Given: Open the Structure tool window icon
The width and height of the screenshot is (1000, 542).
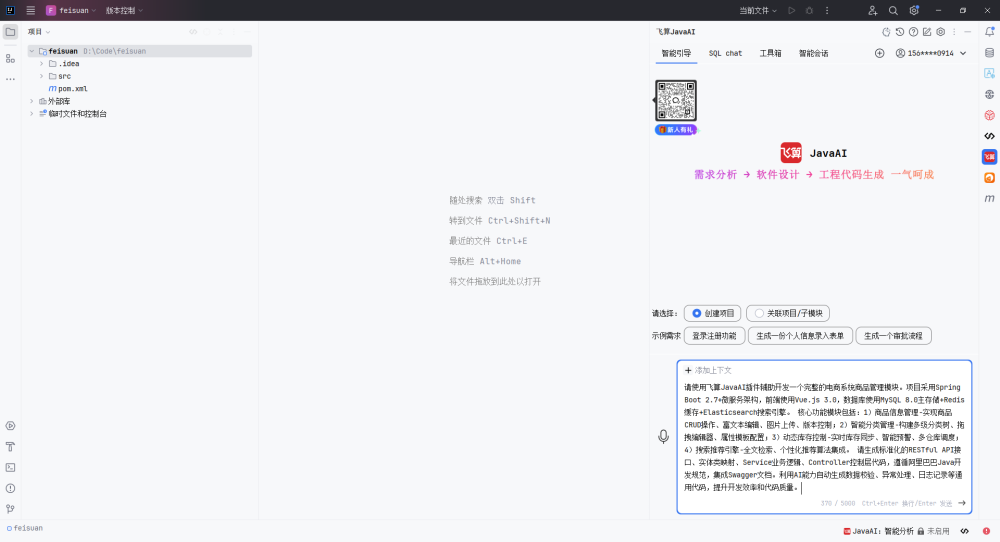Looking at the screenshot, I should 10,59.
